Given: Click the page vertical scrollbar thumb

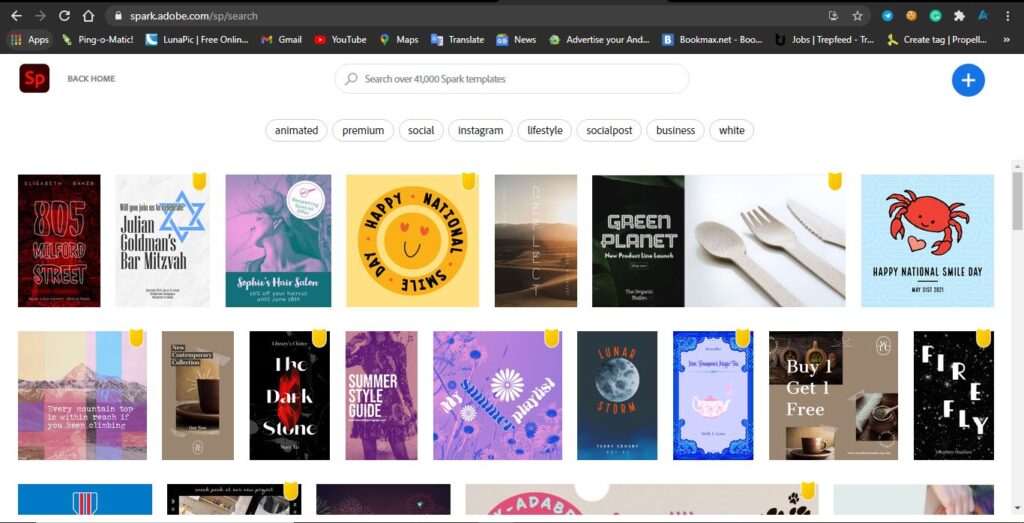Looking at the screenshot, I should pyautogui.click(x=1017, y=200).
